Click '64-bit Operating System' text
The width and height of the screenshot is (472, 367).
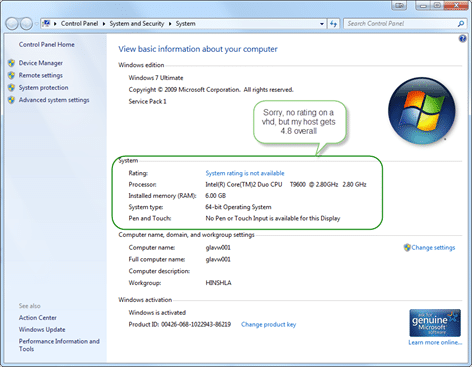tap(238, 207)
